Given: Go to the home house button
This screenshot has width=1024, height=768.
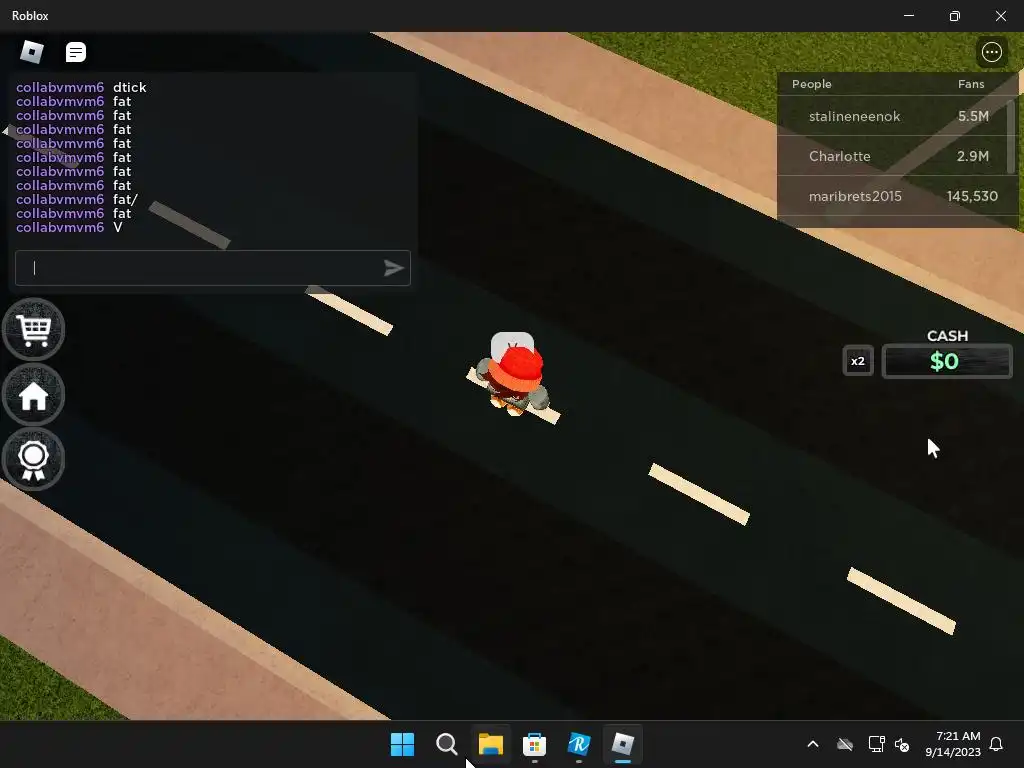Looking at the screenshot, I should [x=33, y=395].
